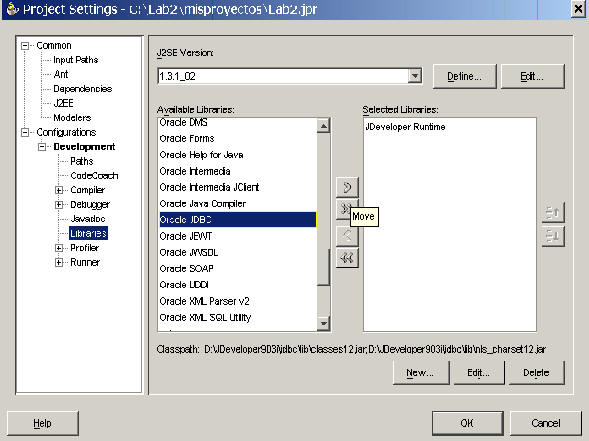Screen dimensions: 589x441
Task: Click the Edit... button beside Define
Action: 532,76
